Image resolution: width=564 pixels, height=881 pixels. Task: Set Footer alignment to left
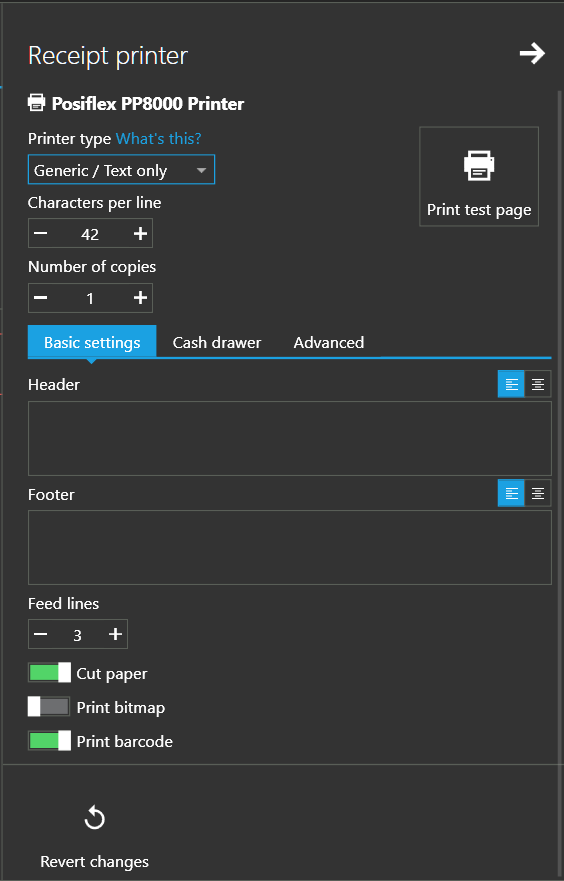pos(511,493)
